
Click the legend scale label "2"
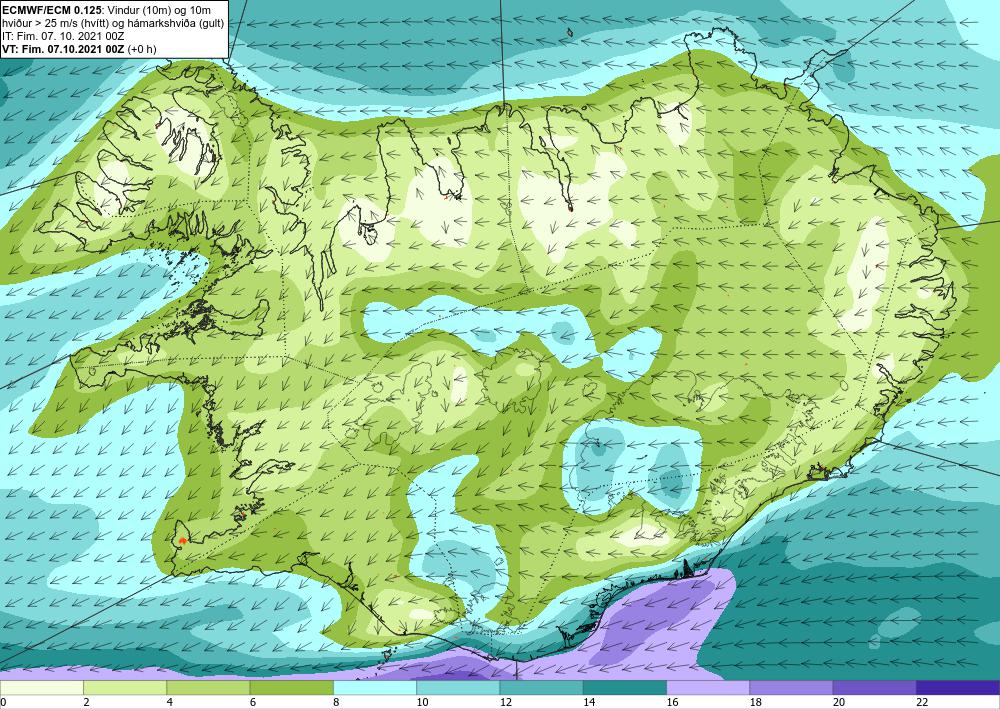click(x=86, y=703)
